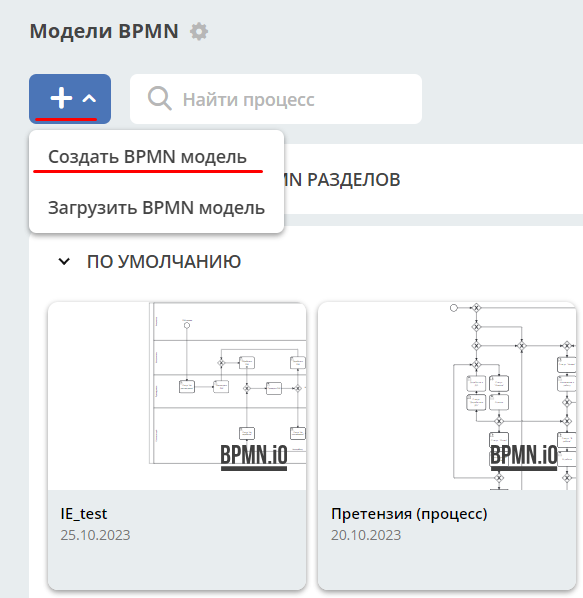Screen dimensions: 583x598
Task: Click the IE_test model name
Action: click(x=84, y=514)
